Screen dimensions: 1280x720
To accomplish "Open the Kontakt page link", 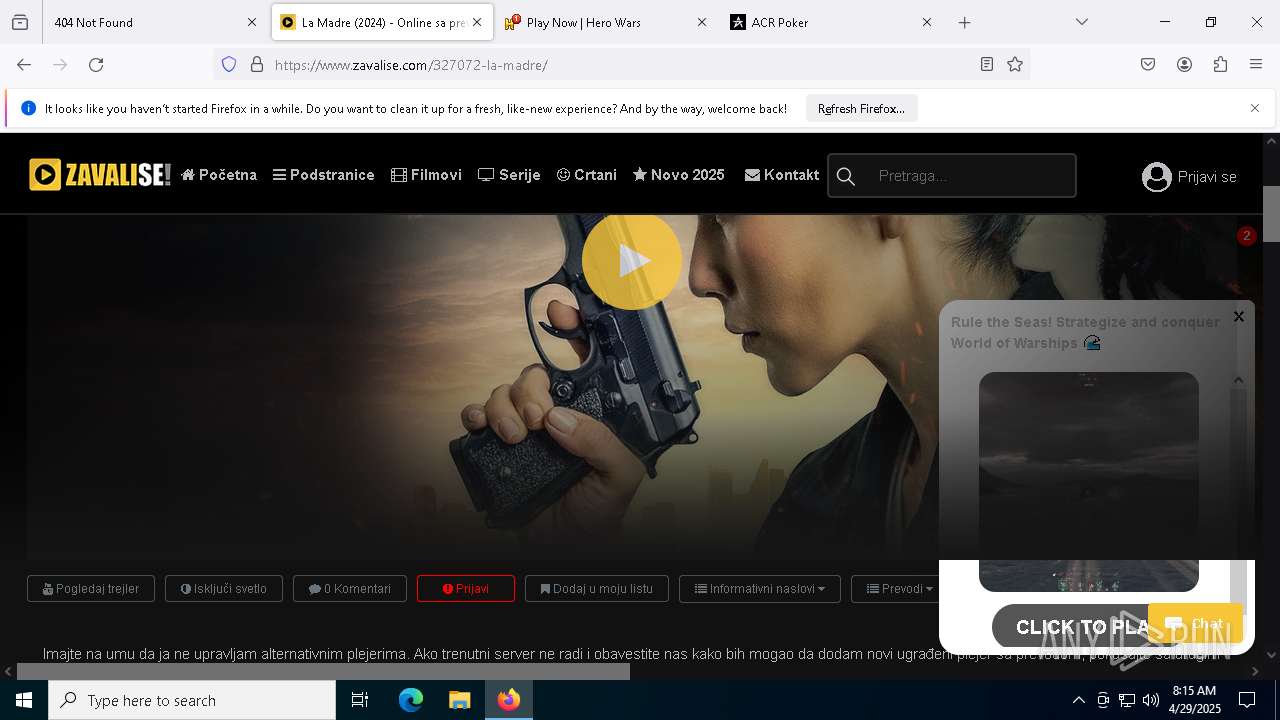I will point(782,175).
